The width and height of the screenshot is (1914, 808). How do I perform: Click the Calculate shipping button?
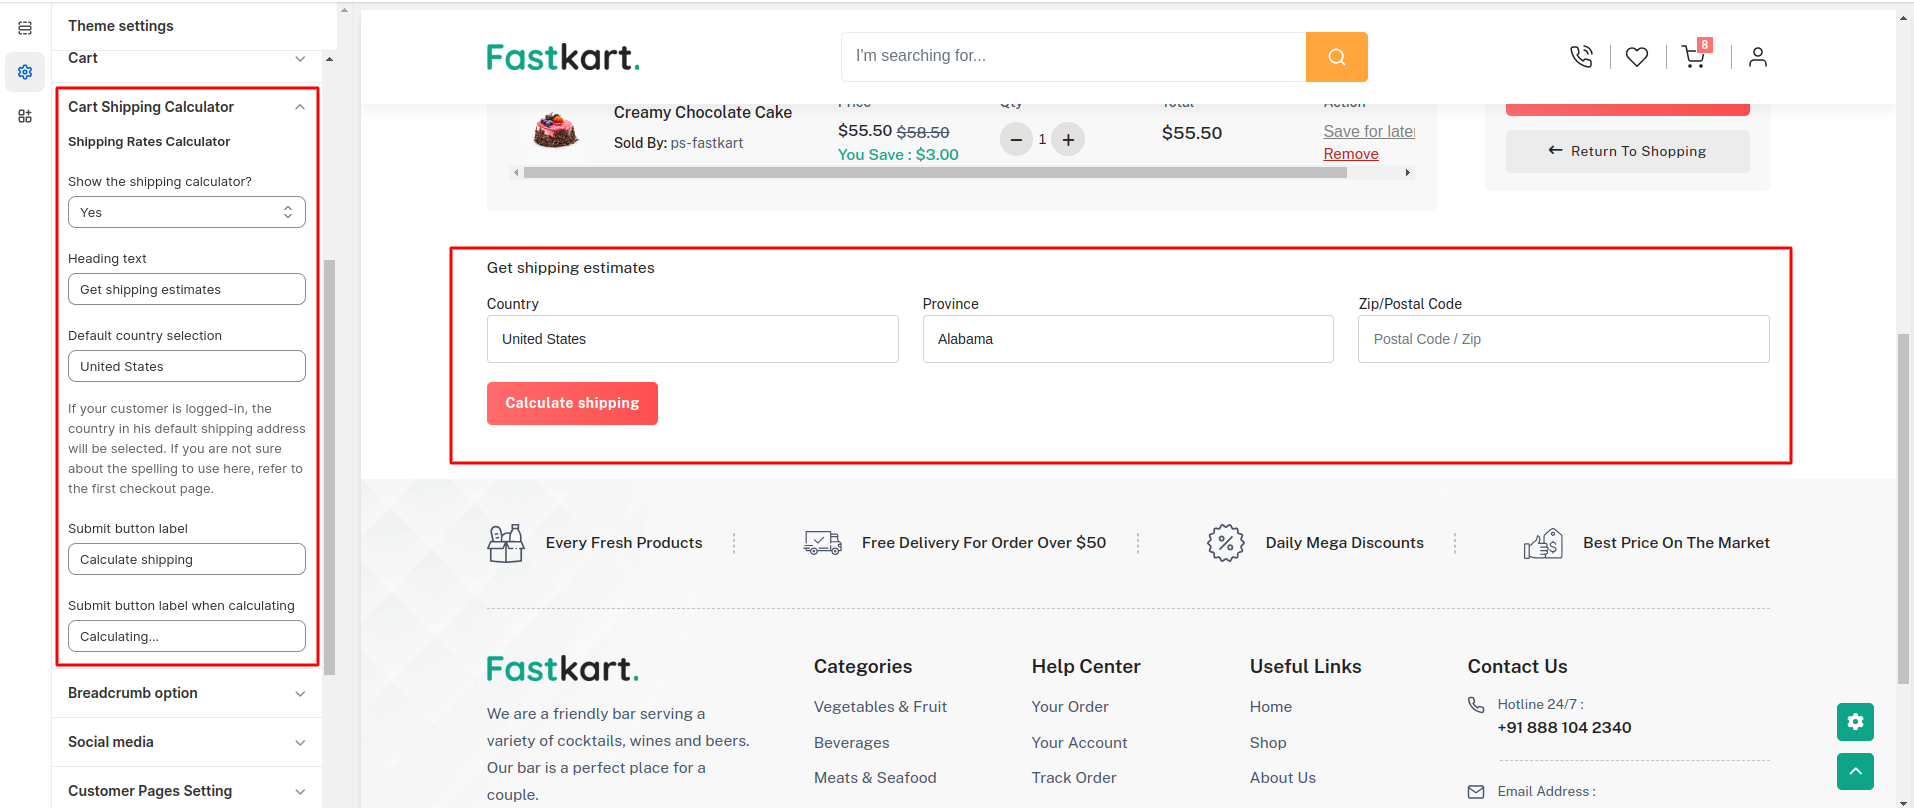click(x=572, y=403)
